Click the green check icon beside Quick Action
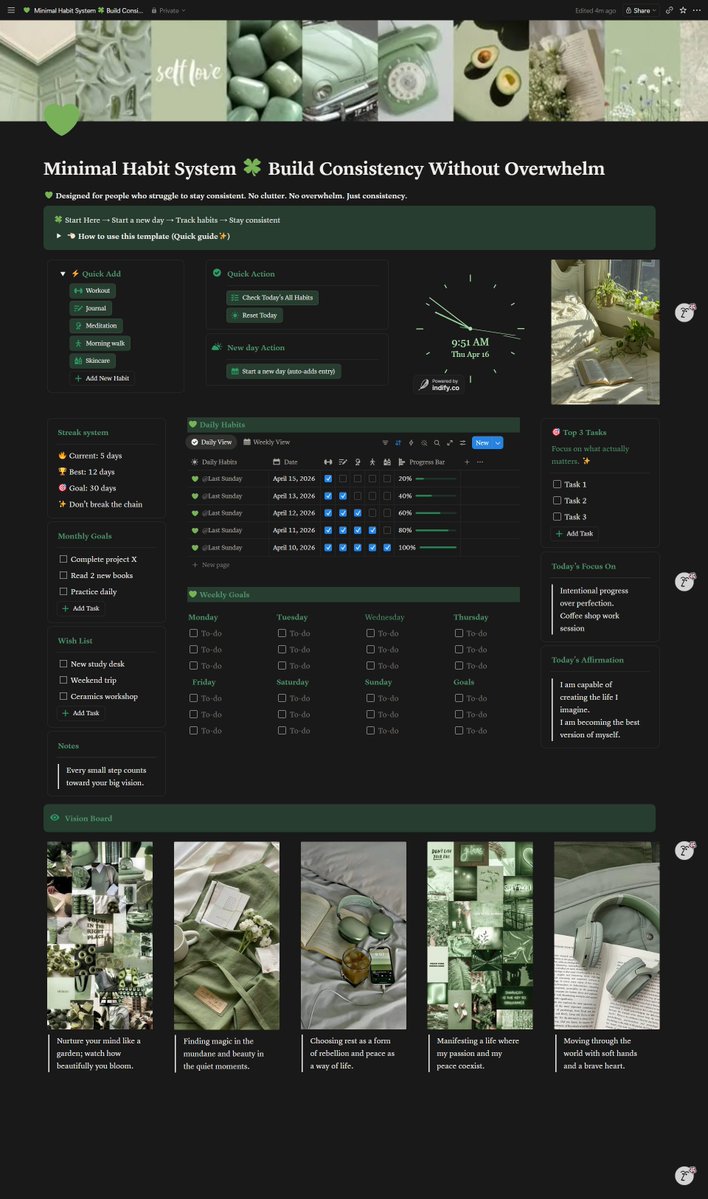The image size is (708, 1199). tap(217, 273)
